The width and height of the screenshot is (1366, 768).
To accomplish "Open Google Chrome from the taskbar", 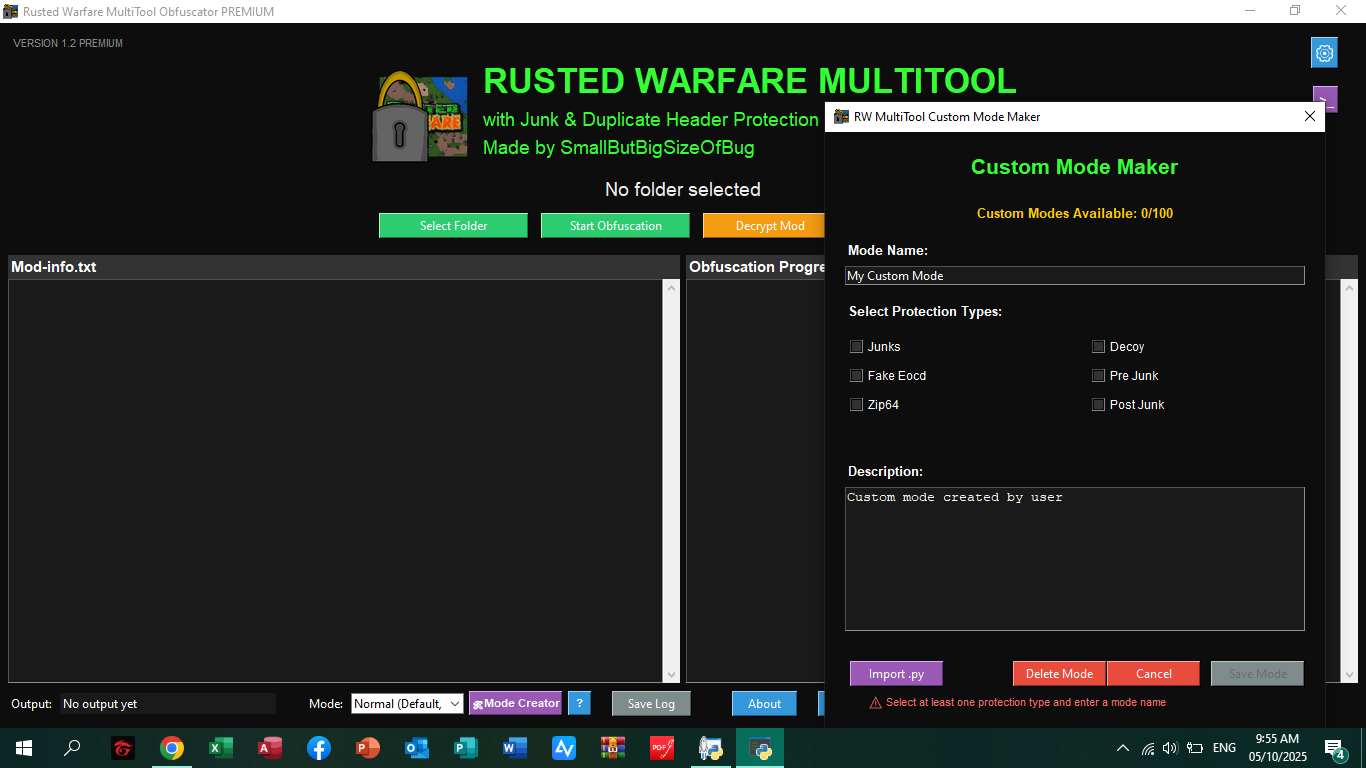I will pos(172,748).
